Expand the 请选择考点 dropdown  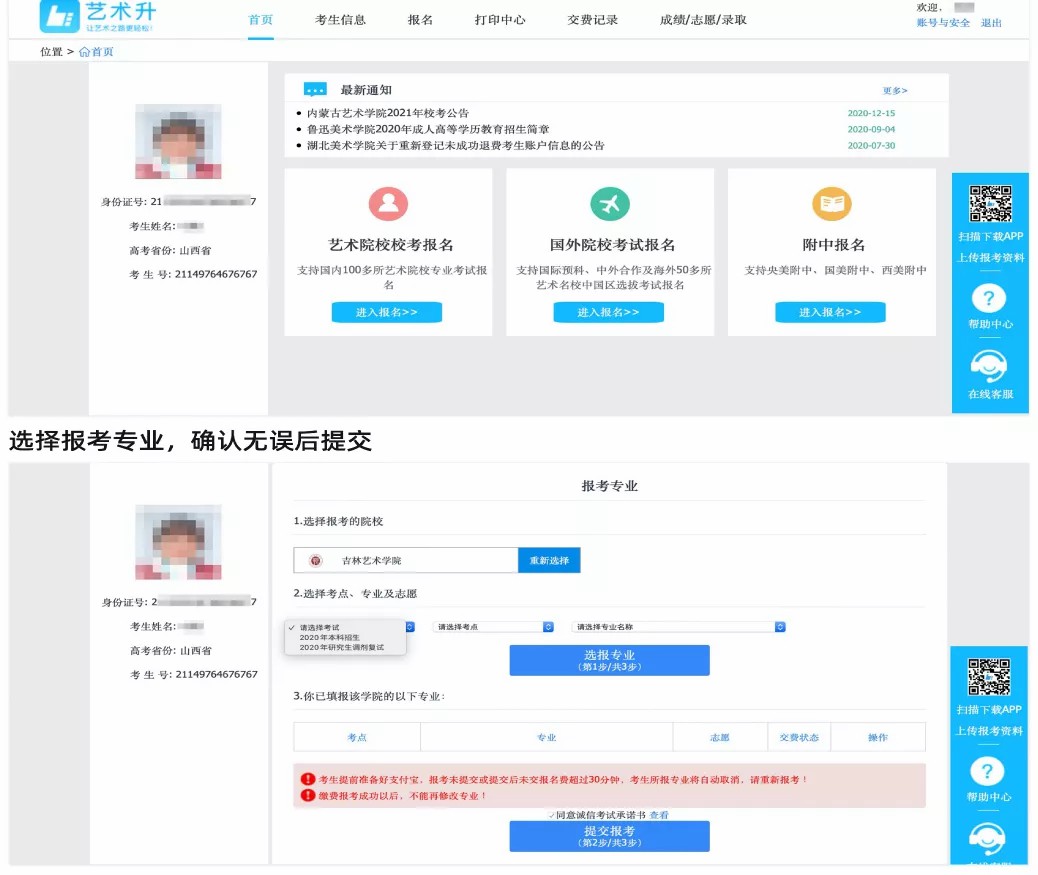[493, 627]
